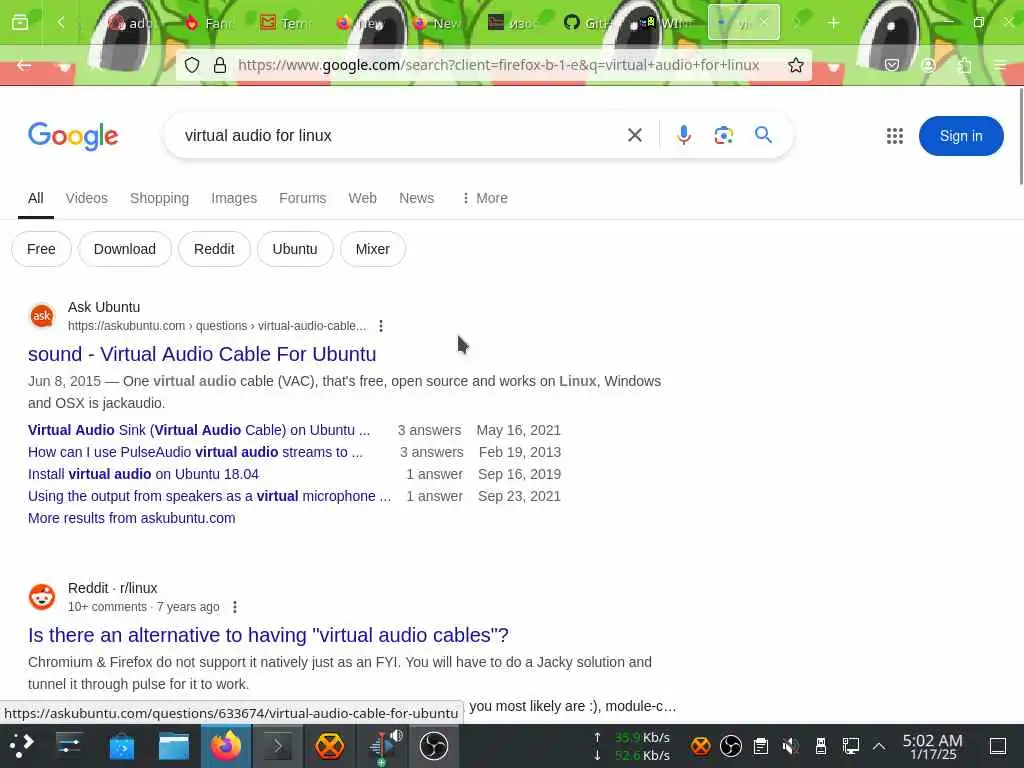Click 'More results from askubuntu.com'
The image size is (1024, 768).
pyautogui.click(x=131, y=518)
